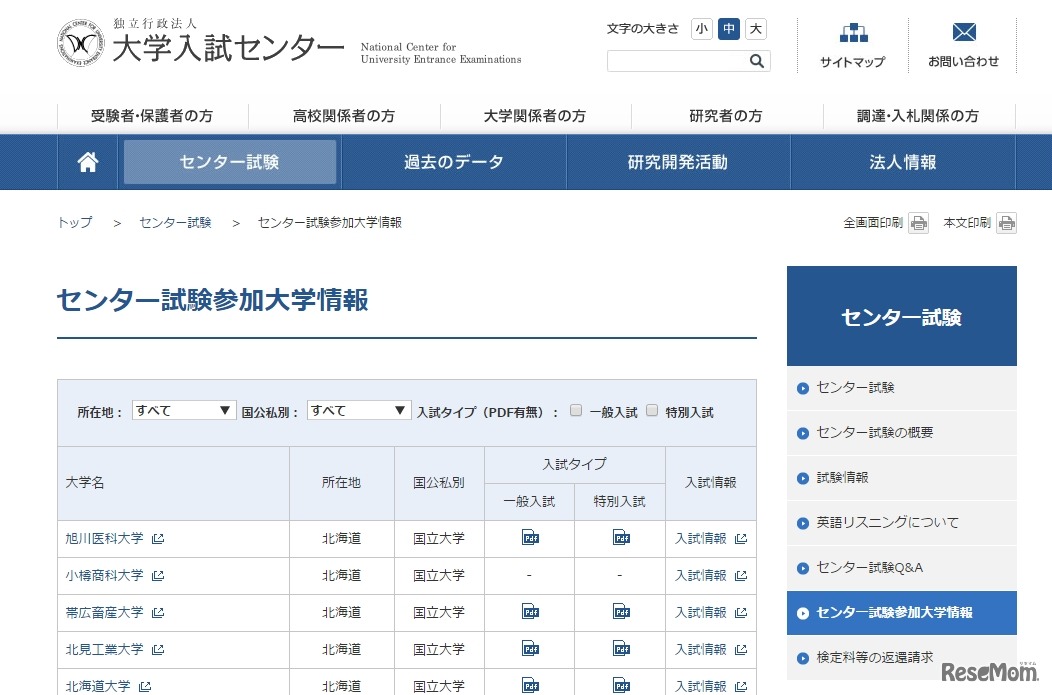Viewport: 1052px width, 695px height.
Task: Open 帯広畜産大学's 特別入試 PDF icon
Action: pos(620,612)
